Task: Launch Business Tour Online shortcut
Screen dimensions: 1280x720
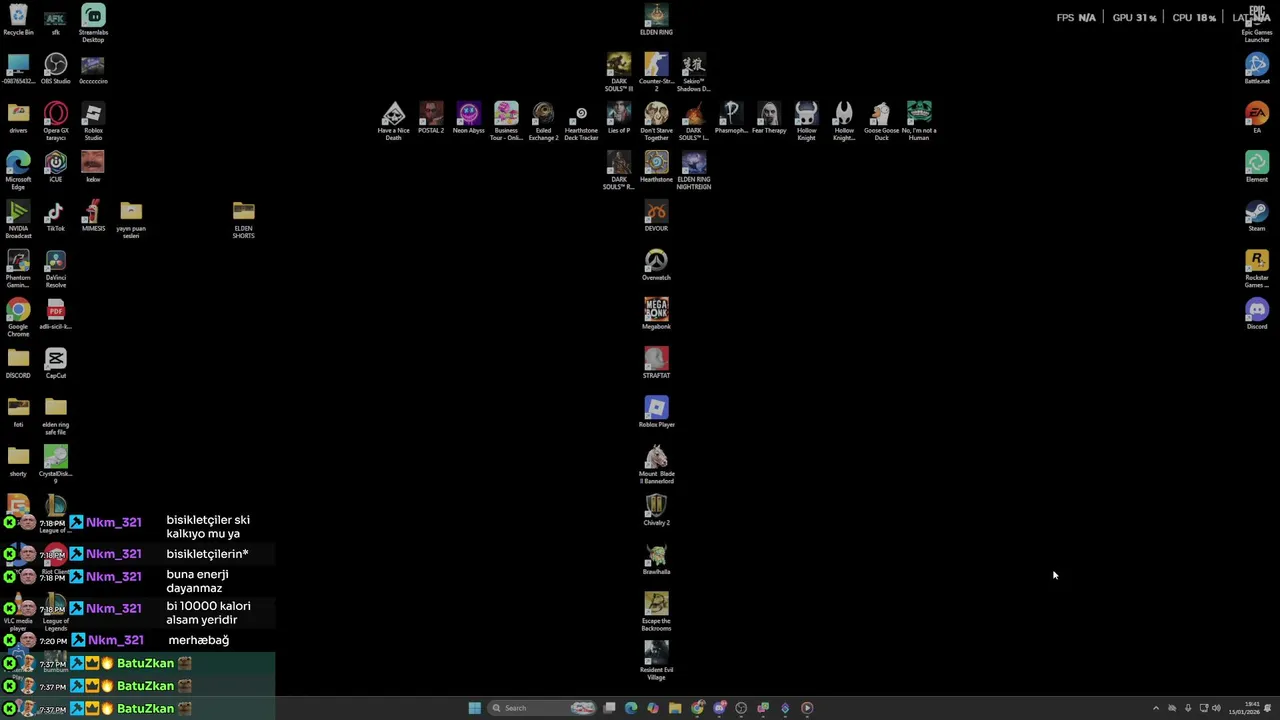Action: click(506, 121)
